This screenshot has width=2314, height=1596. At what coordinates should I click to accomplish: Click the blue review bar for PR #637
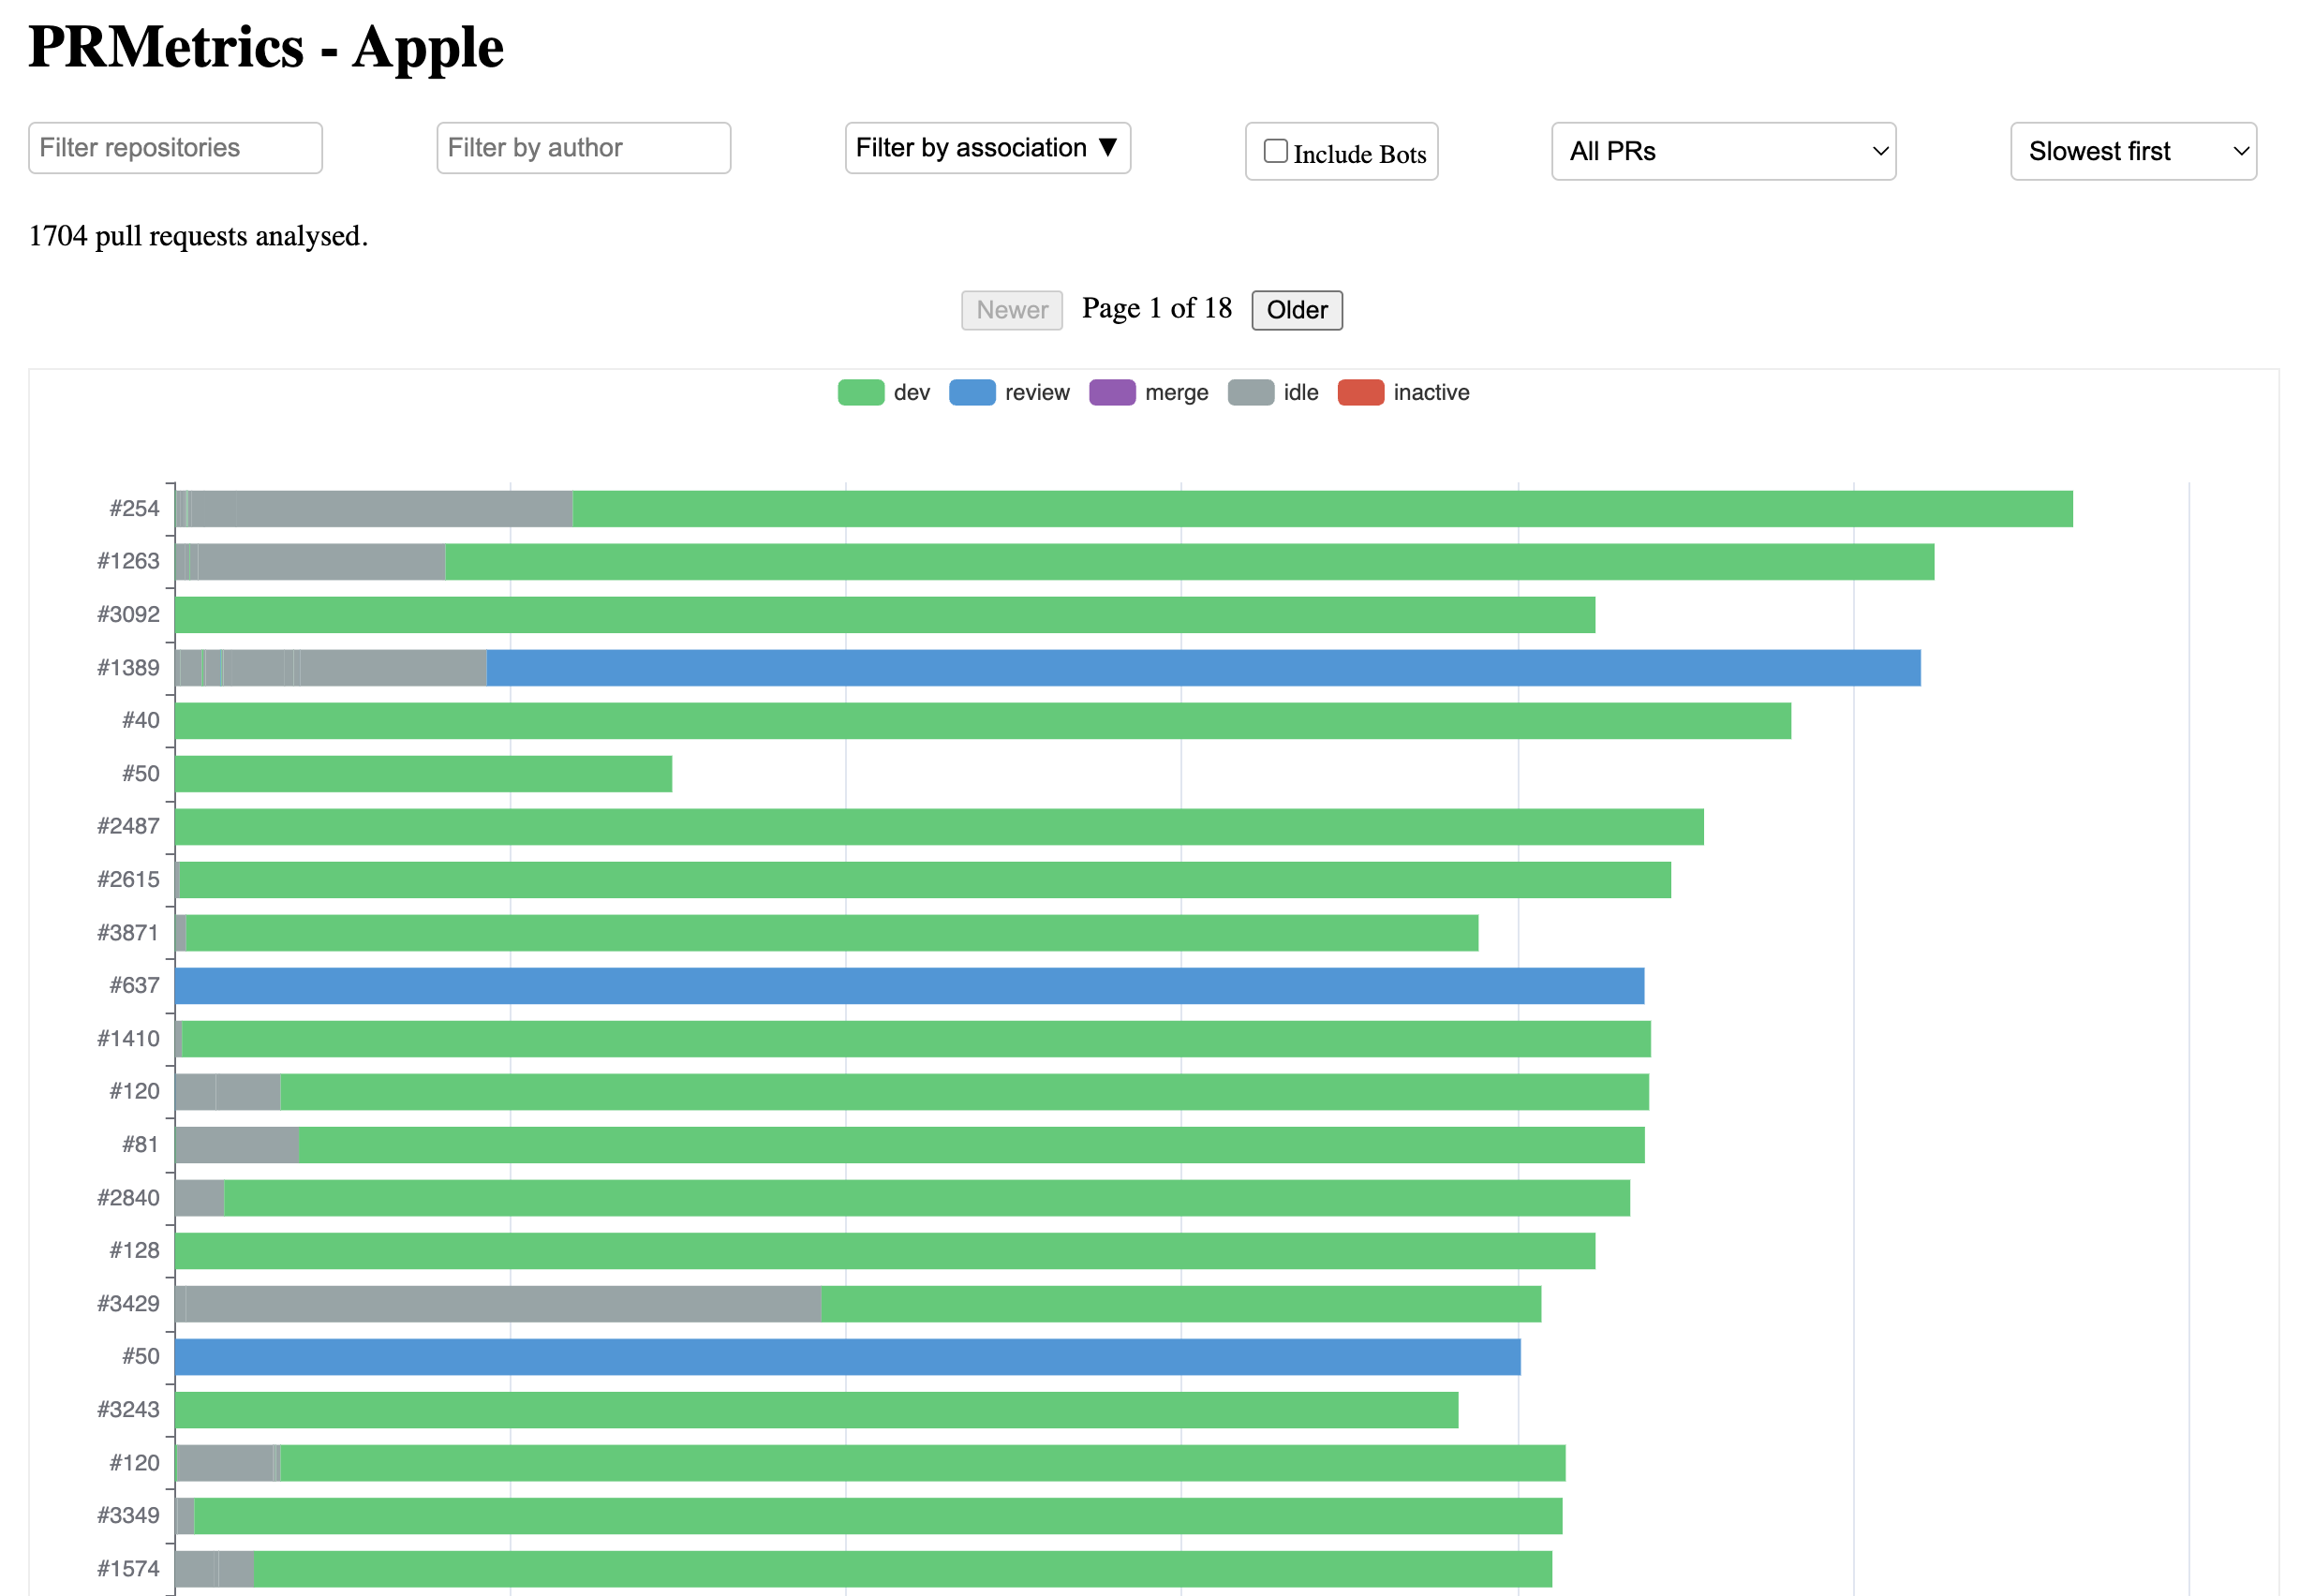click(900, 984)
